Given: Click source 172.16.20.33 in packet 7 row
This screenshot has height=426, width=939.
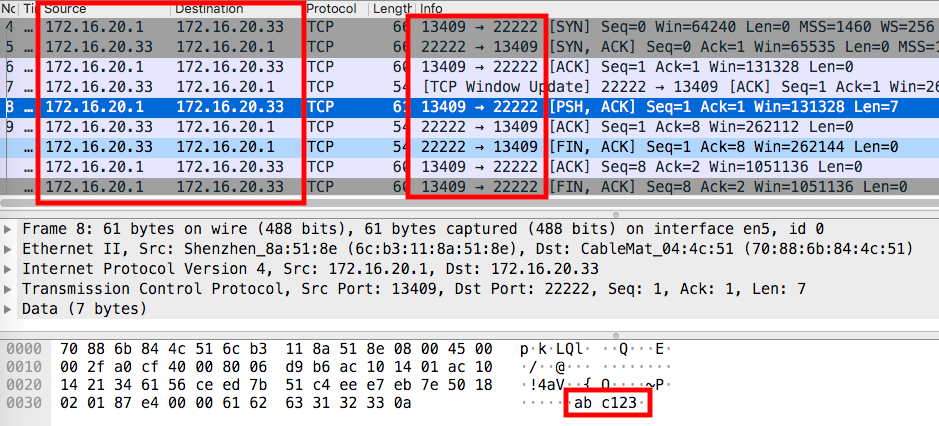Looking at the screenshot, I should coord(99,87).
